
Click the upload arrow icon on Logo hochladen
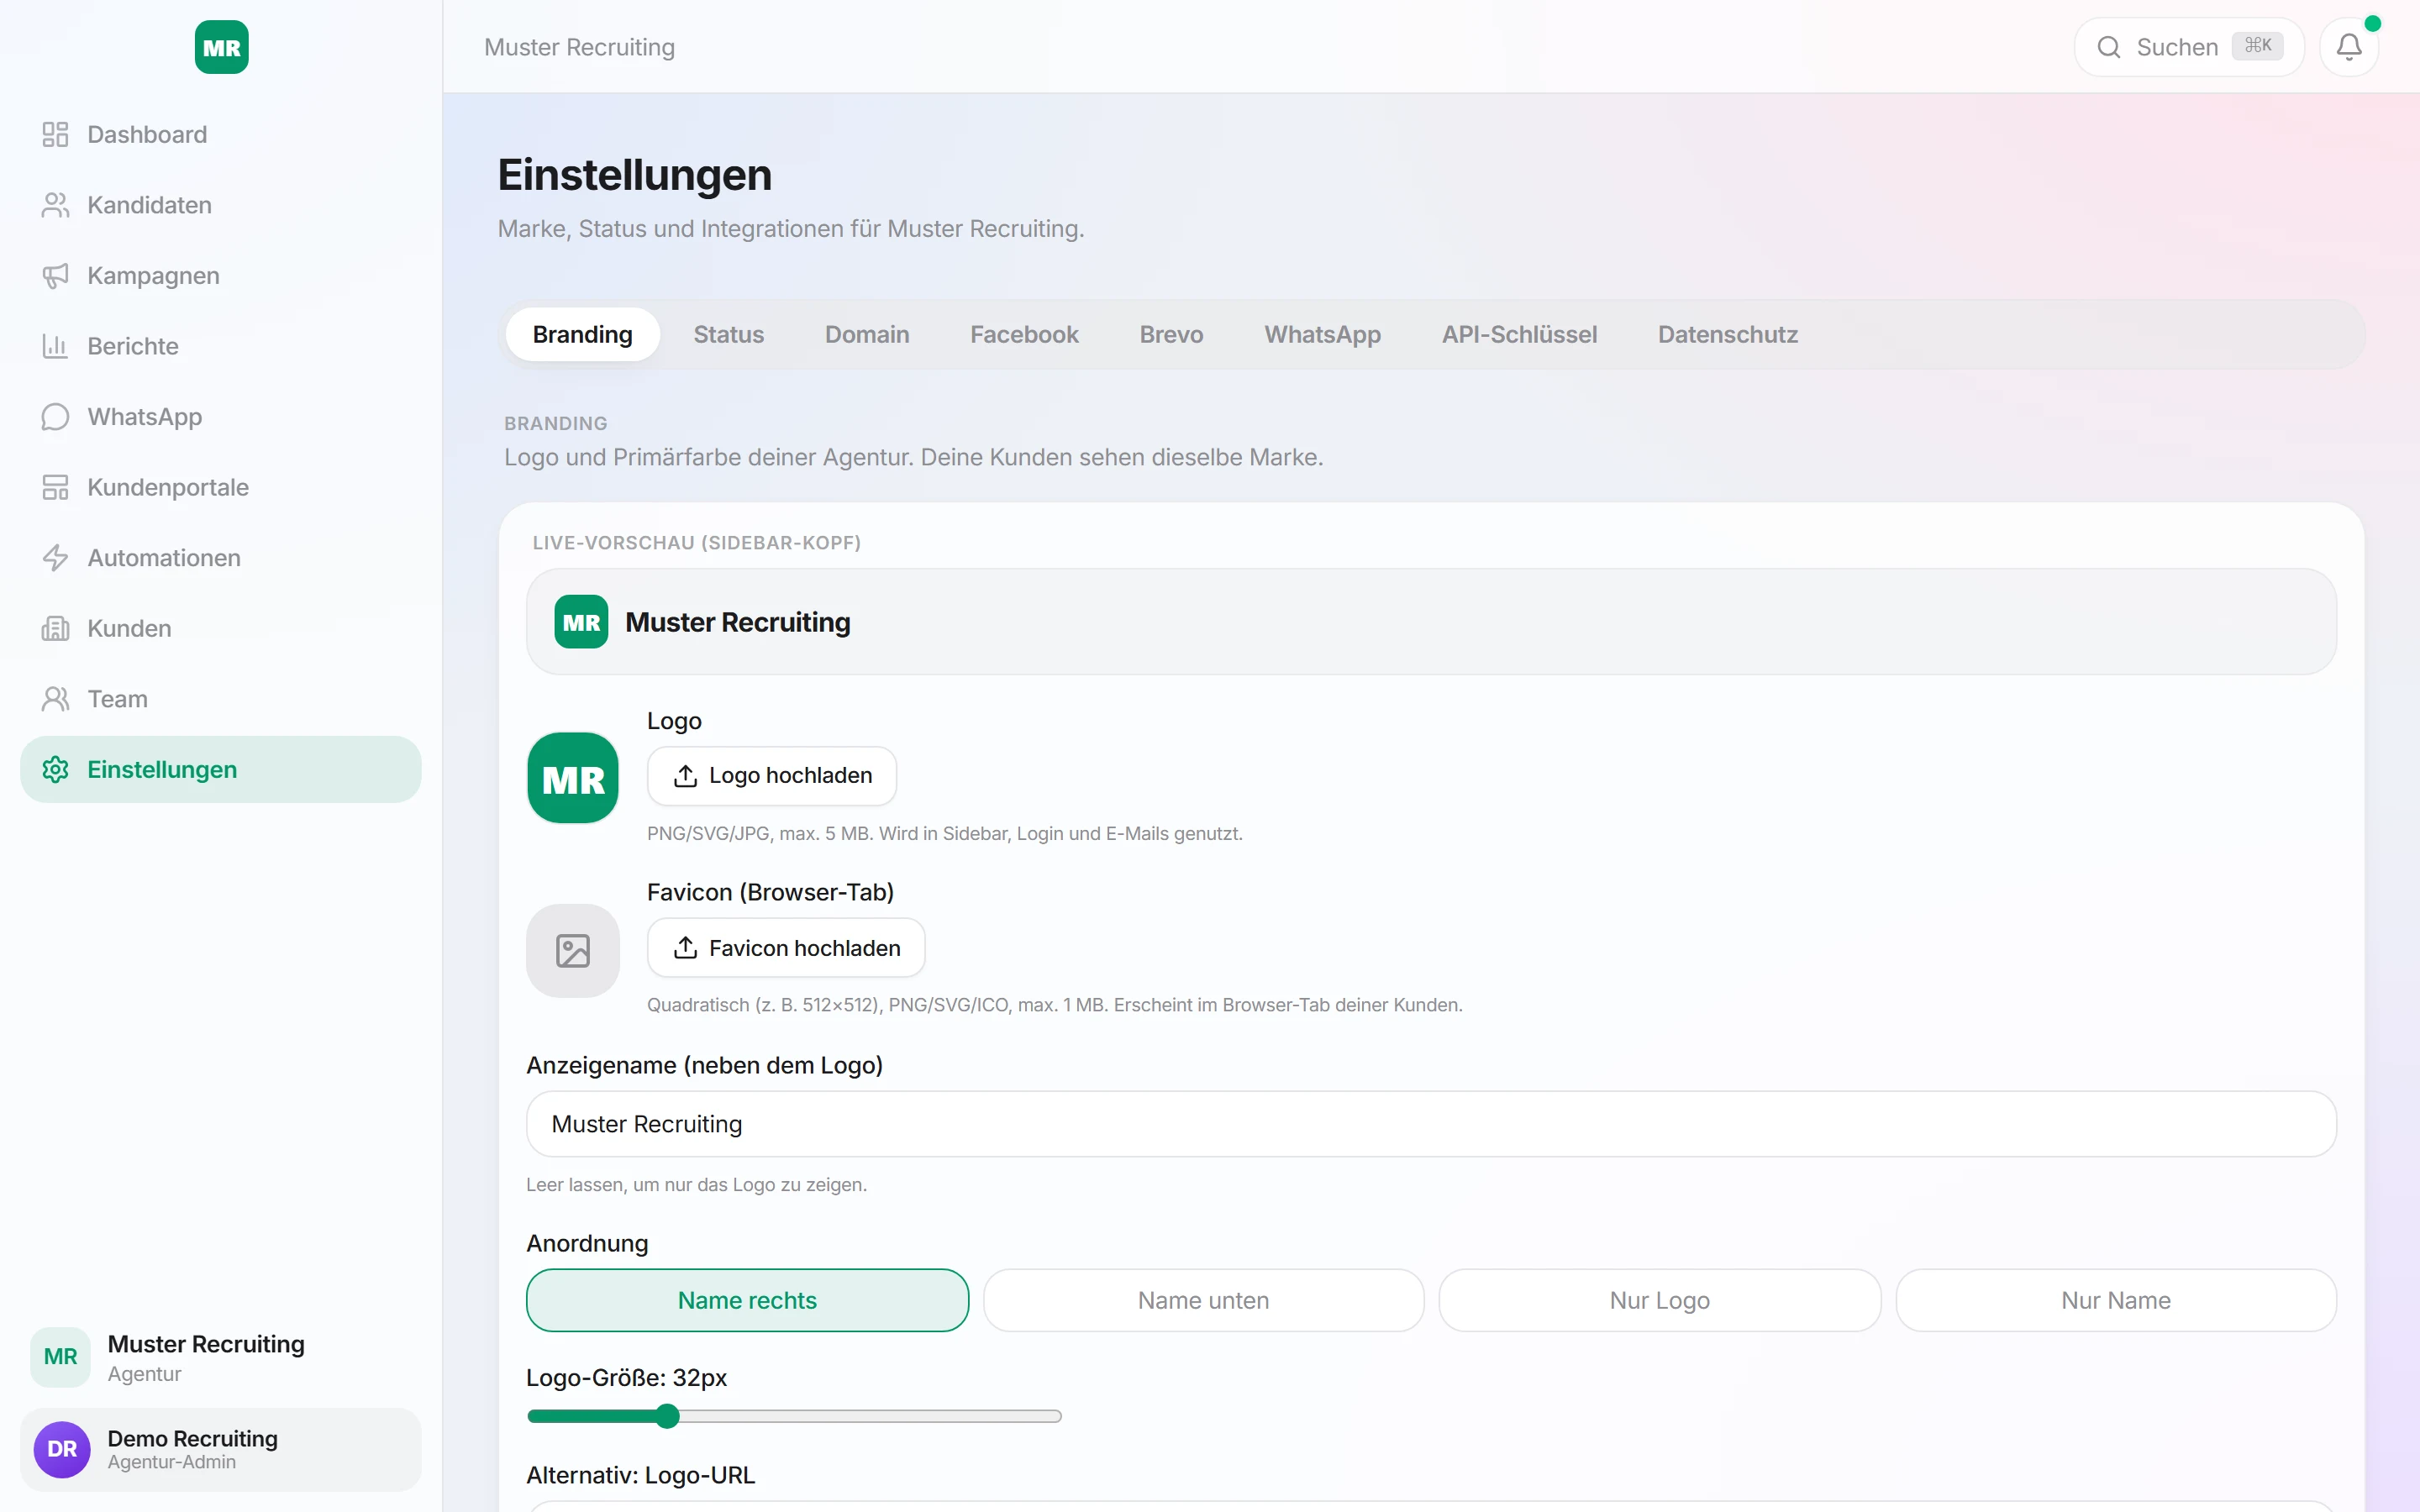(x=685, y=775)
